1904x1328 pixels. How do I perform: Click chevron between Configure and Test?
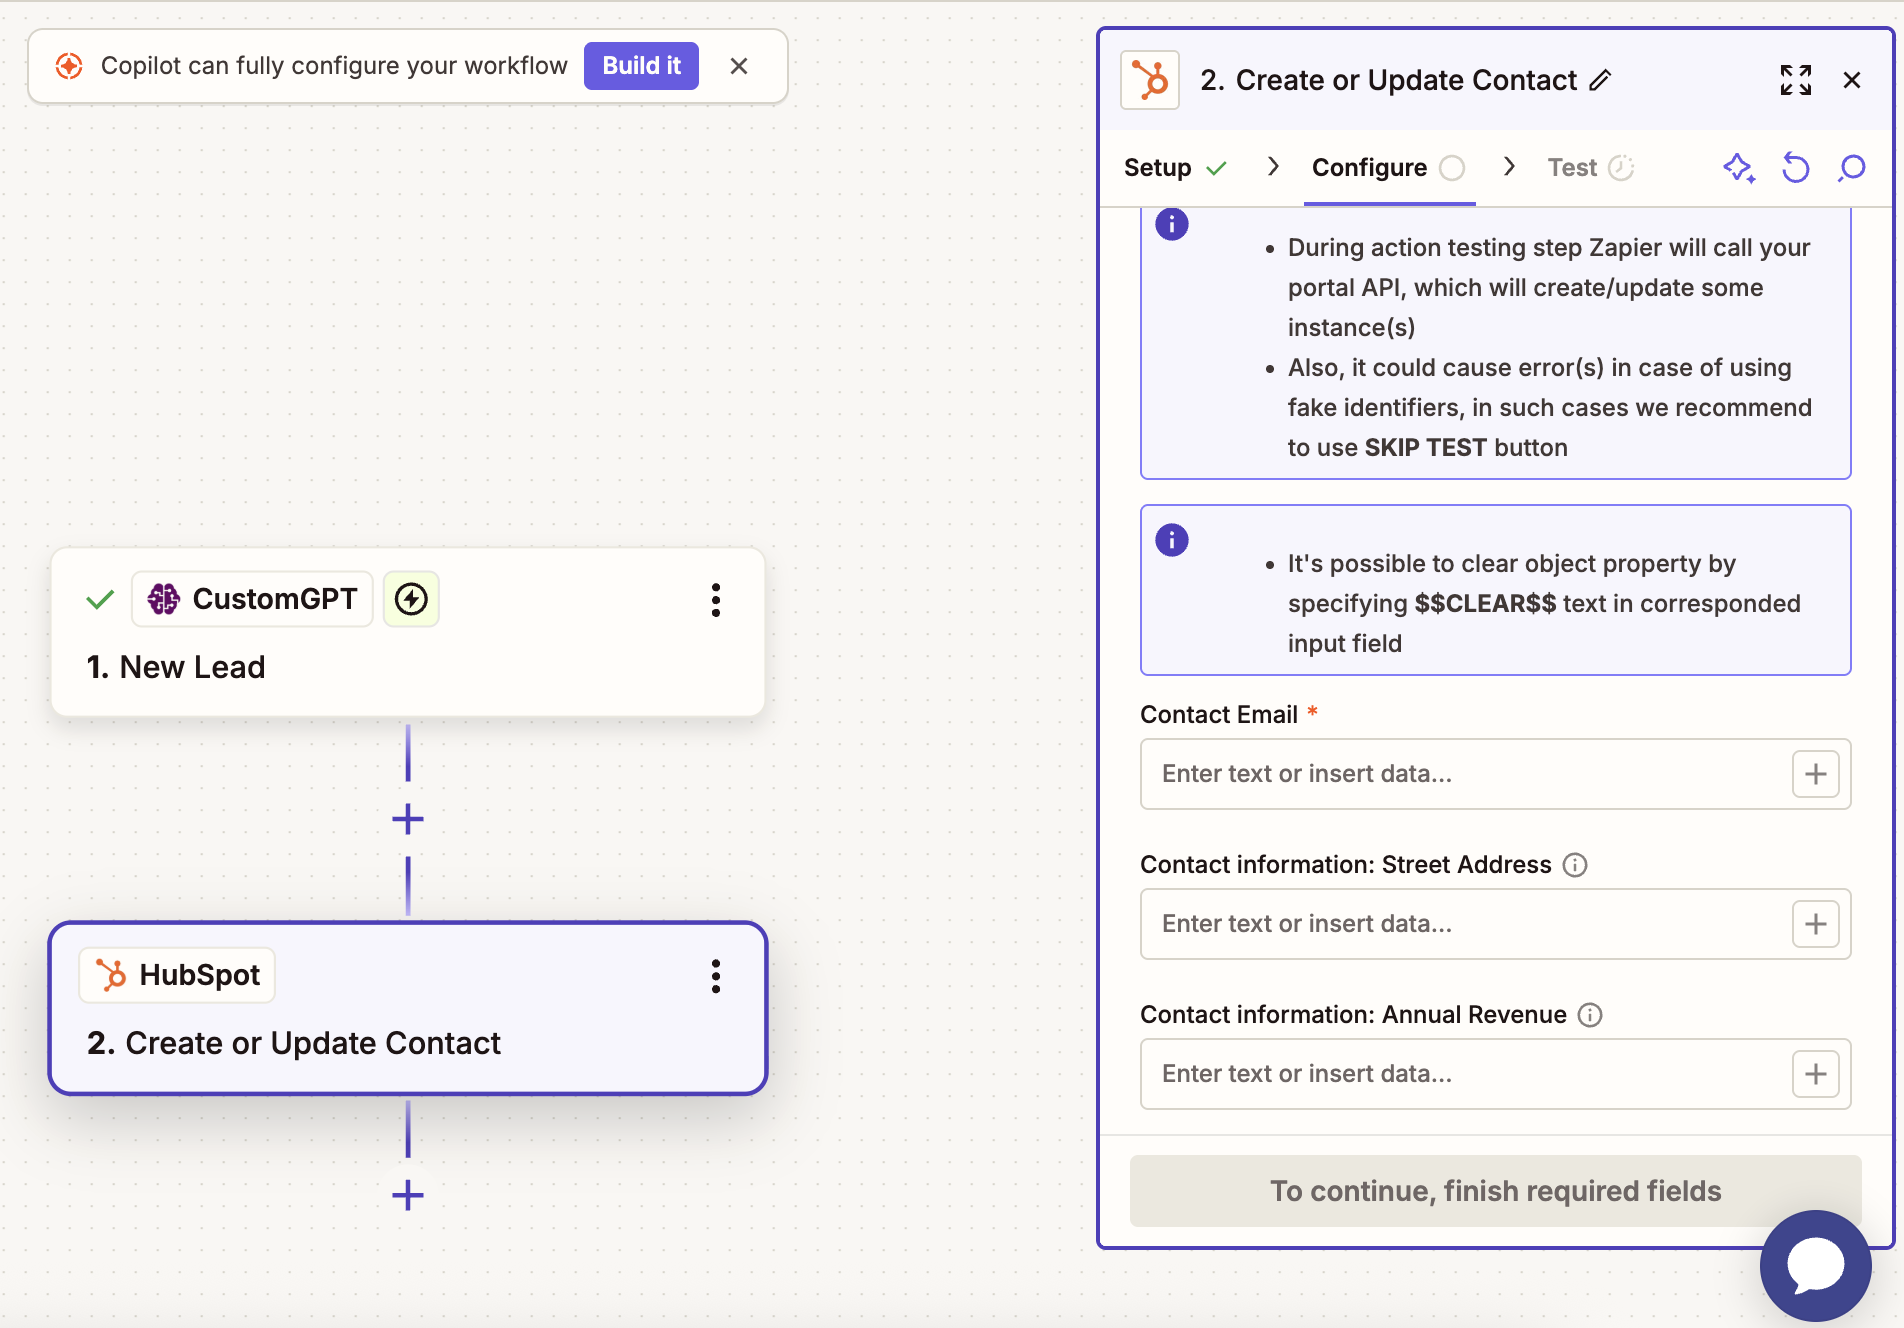tap(1509, 167)
